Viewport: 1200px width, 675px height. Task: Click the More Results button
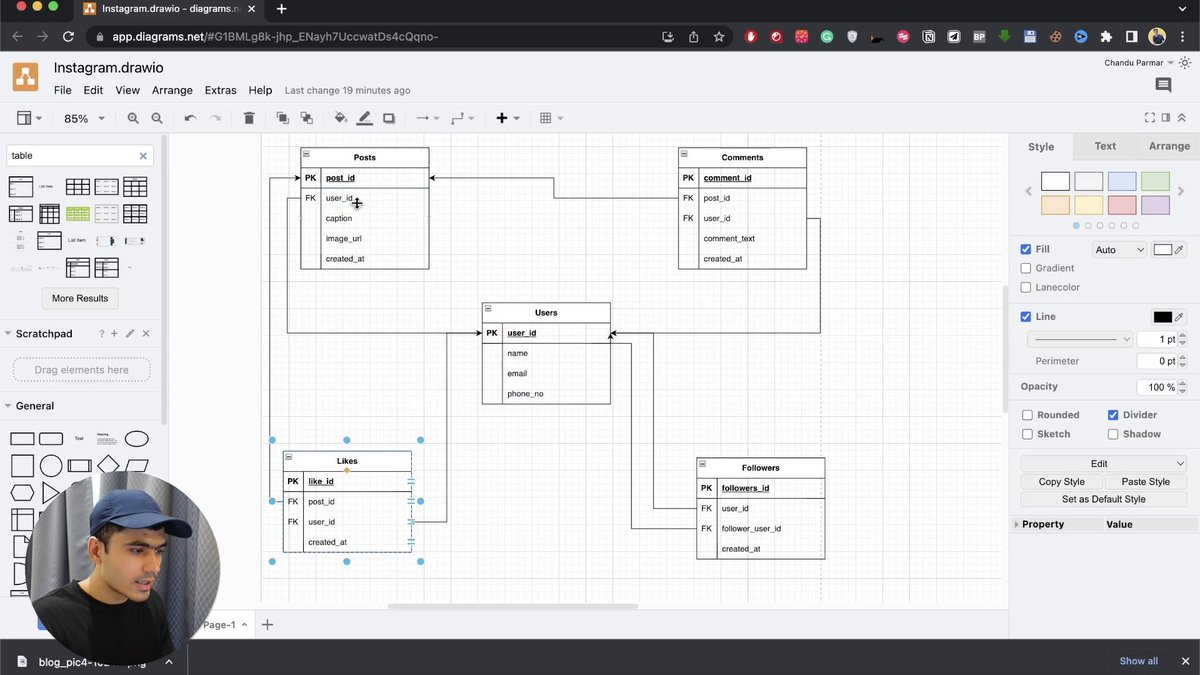point(80,298)
